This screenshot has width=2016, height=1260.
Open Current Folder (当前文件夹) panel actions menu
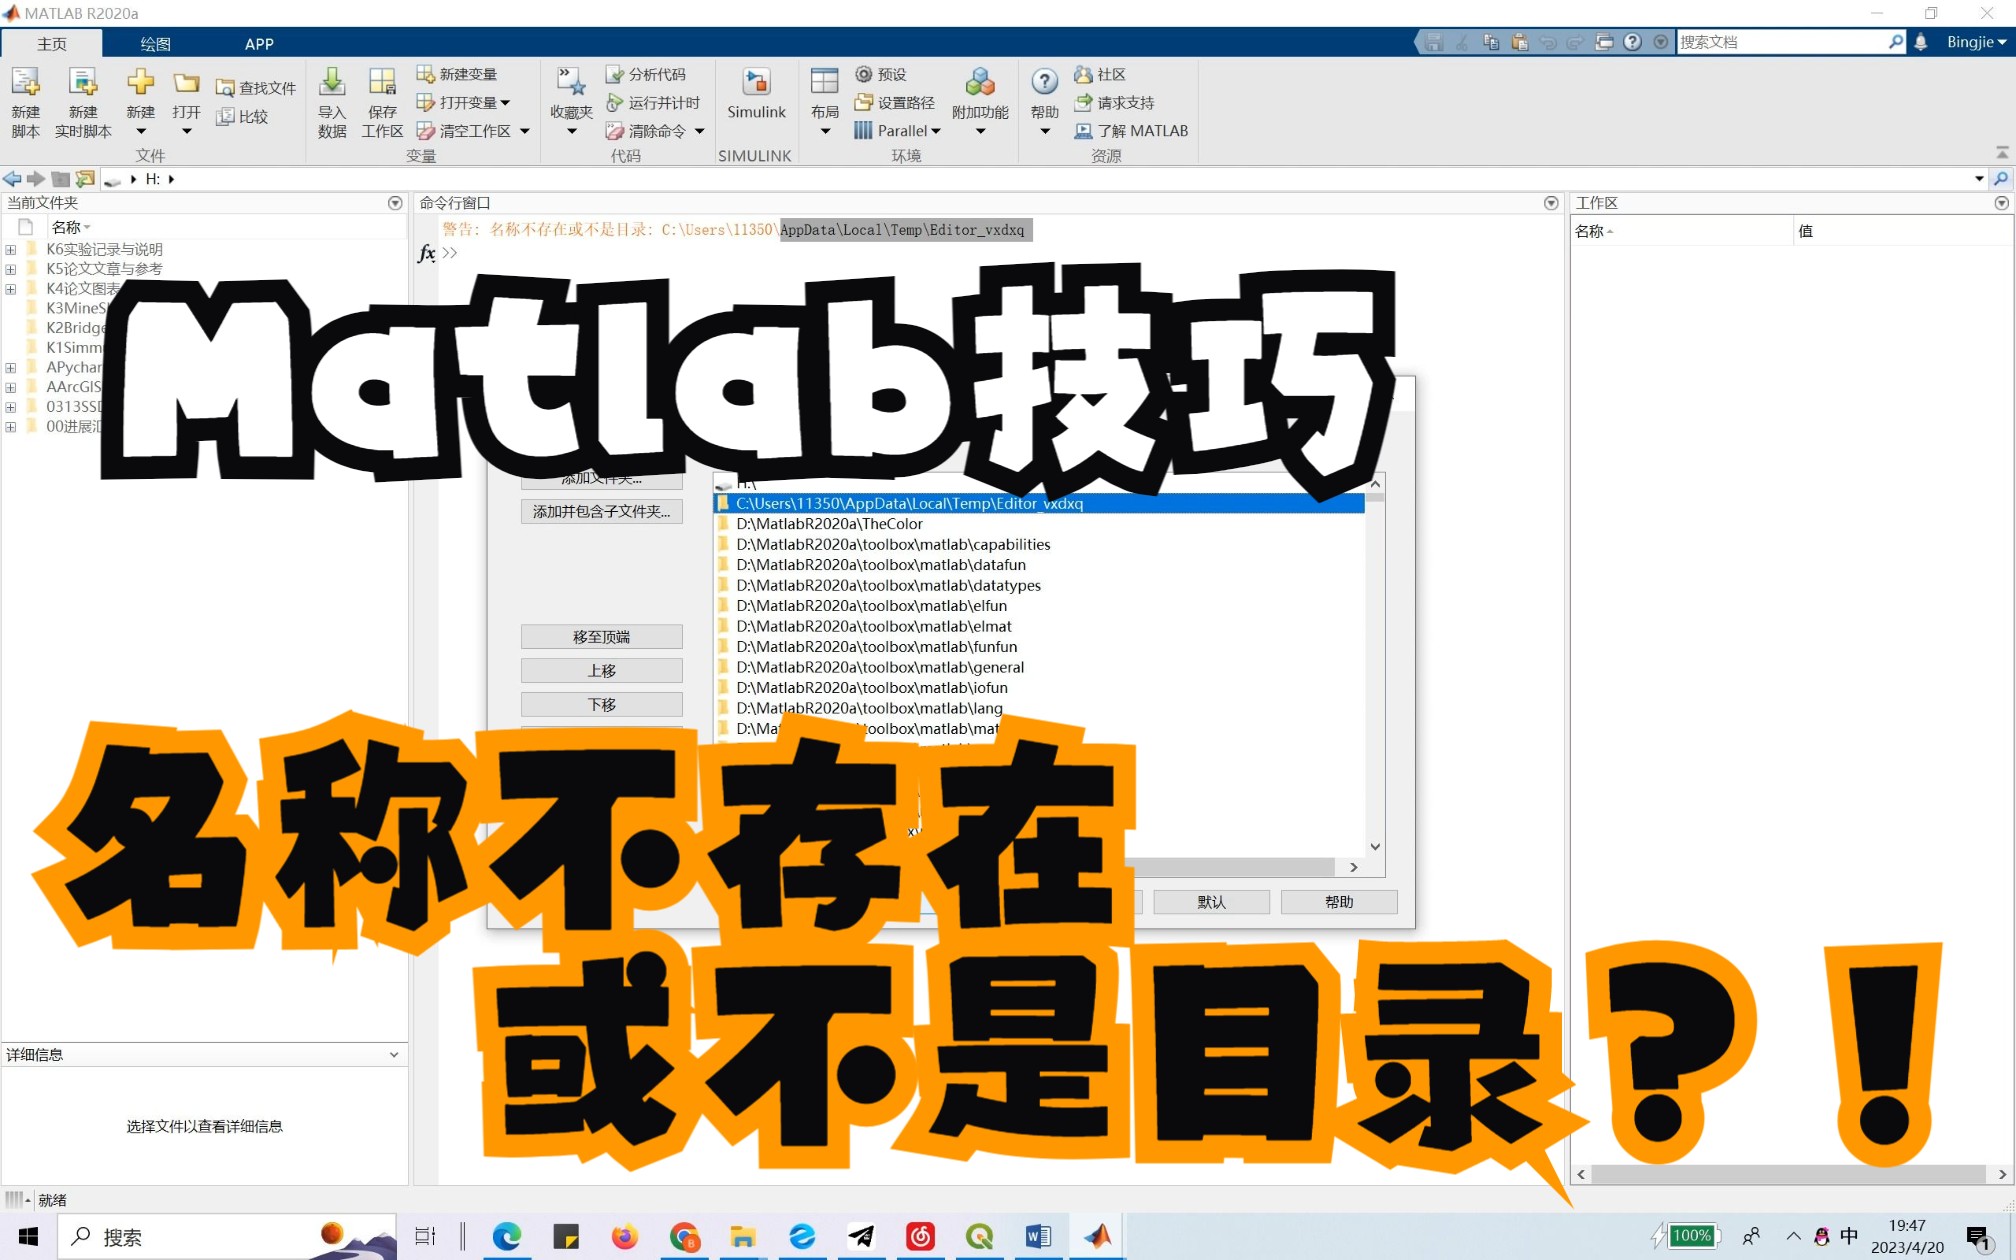pyautogui.click(x=394, y=203)
